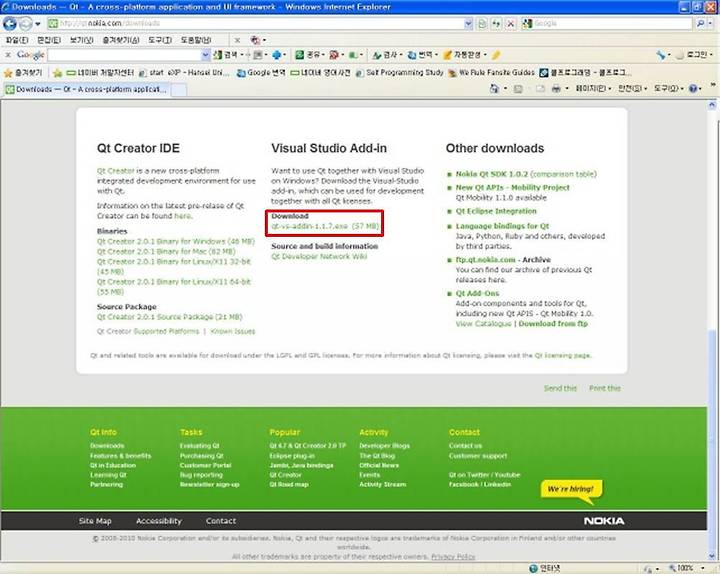
Task: Click the magnifier search button
Action: (x=701, y=23)
